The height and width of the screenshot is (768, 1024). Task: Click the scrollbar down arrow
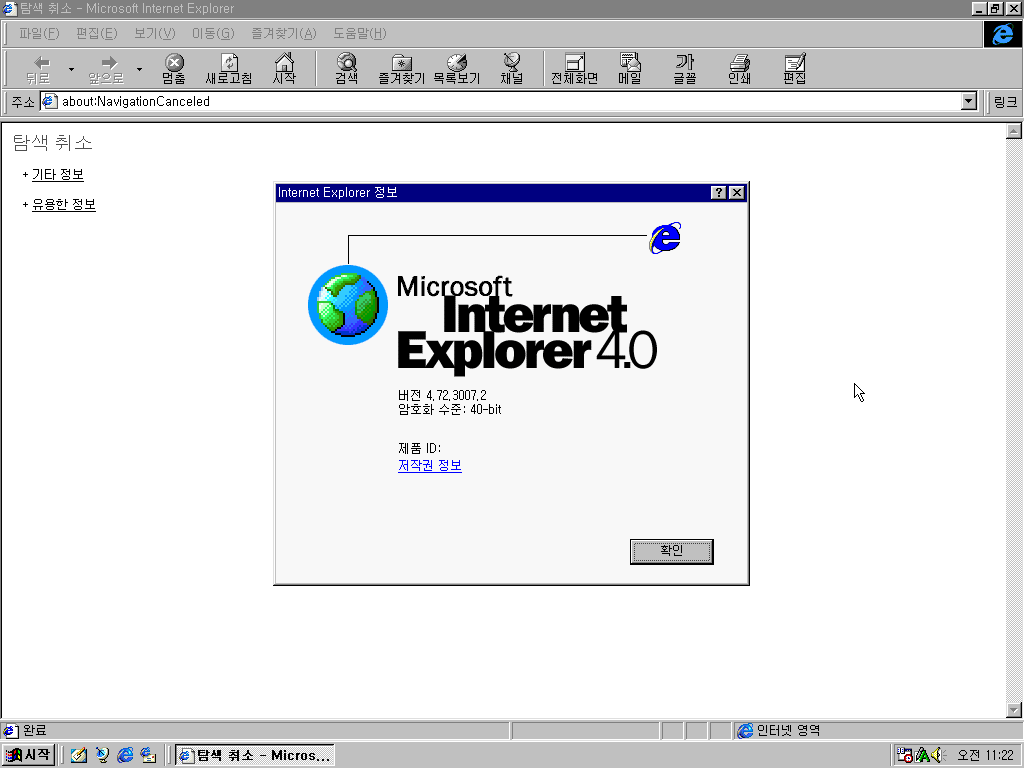[1014, 709]
